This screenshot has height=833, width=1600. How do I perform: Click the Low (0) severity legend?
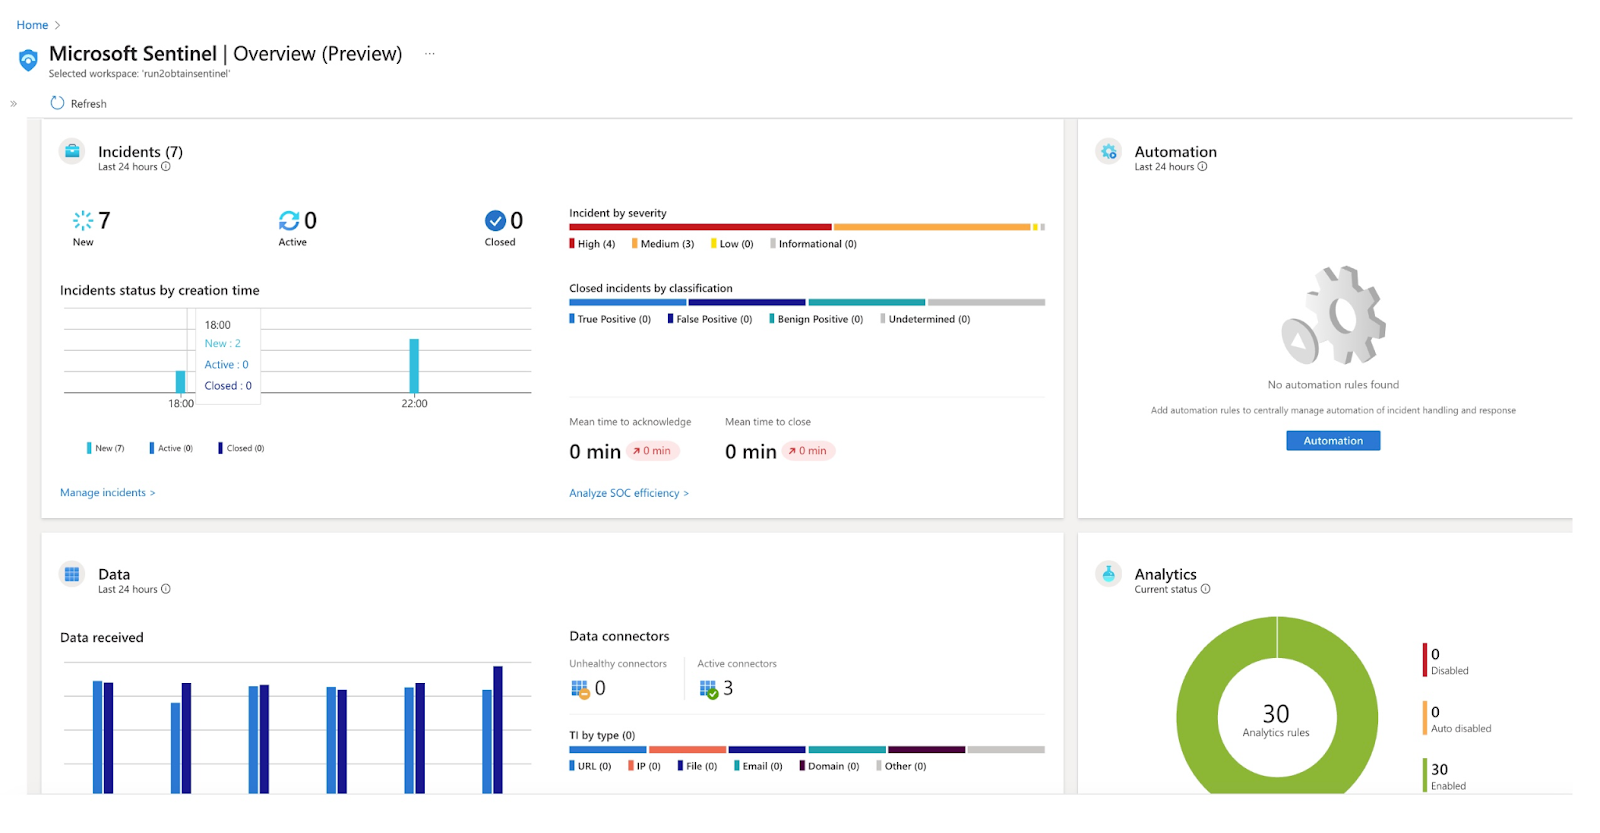732,244
